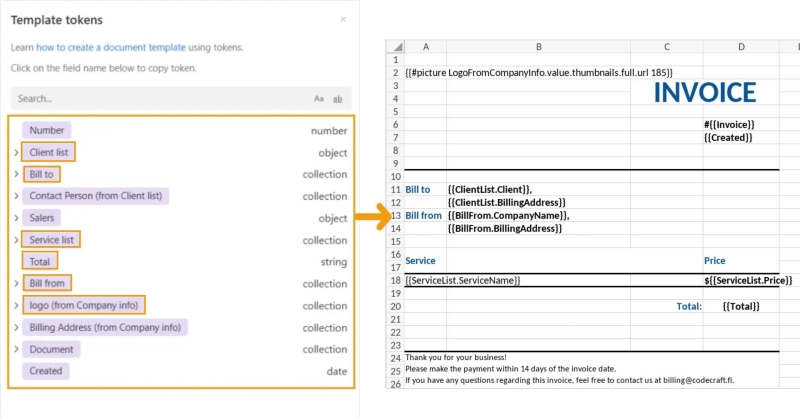Click the INVOICE title cell

coord(705,92)
